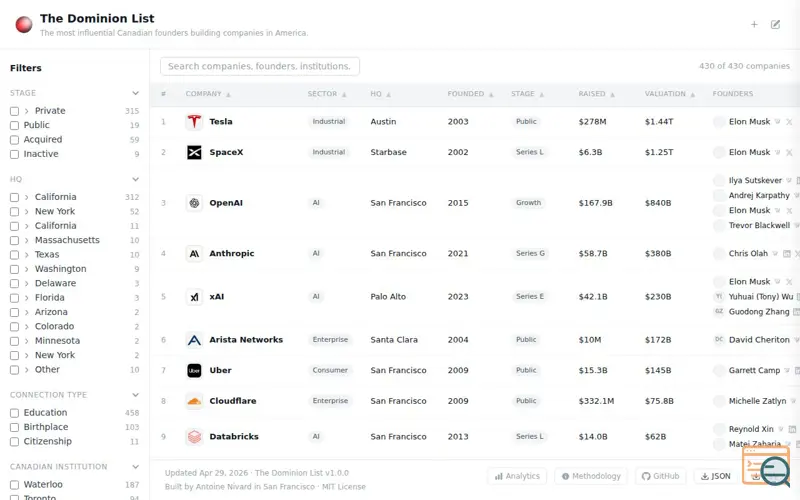The height and width of the screenshot is (500, 800).
Task: Expand the Washington HQ sub-items
Action: click(27, 269)
